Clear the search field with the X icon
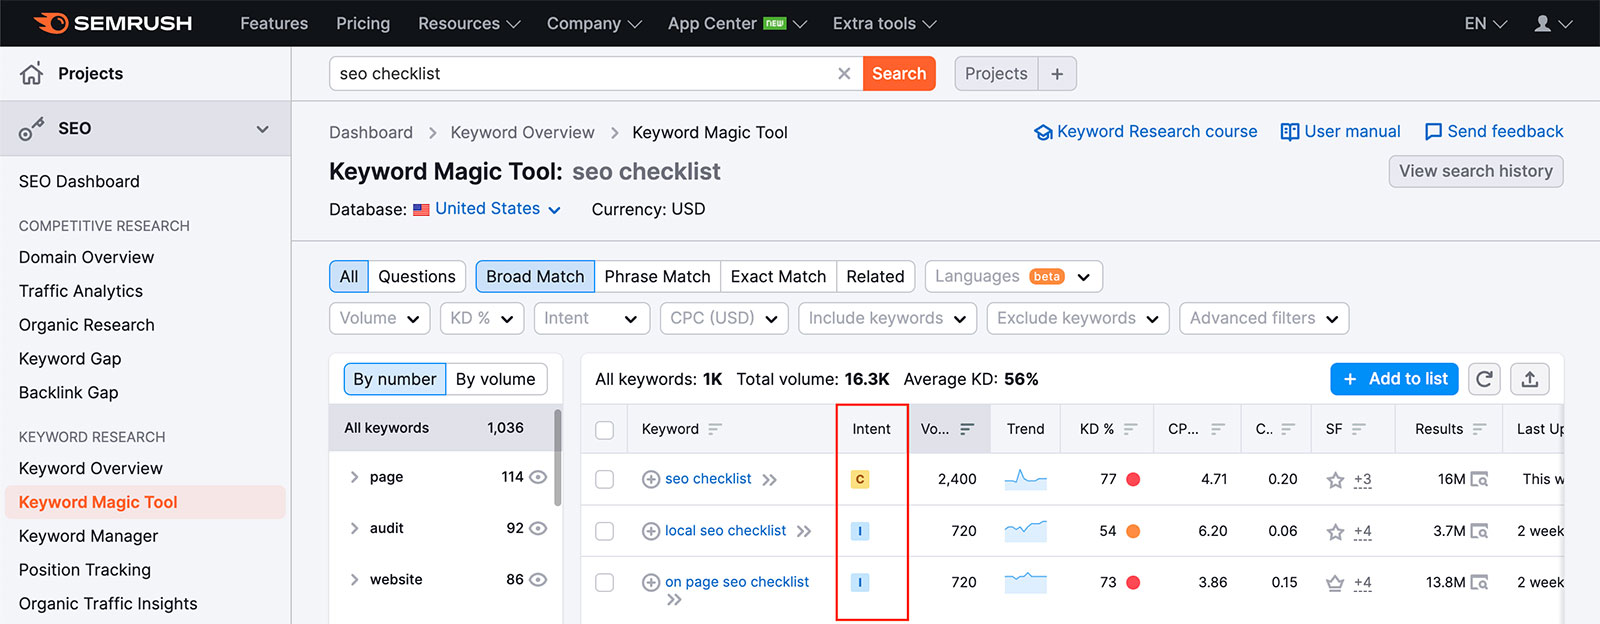 (844, 73)
